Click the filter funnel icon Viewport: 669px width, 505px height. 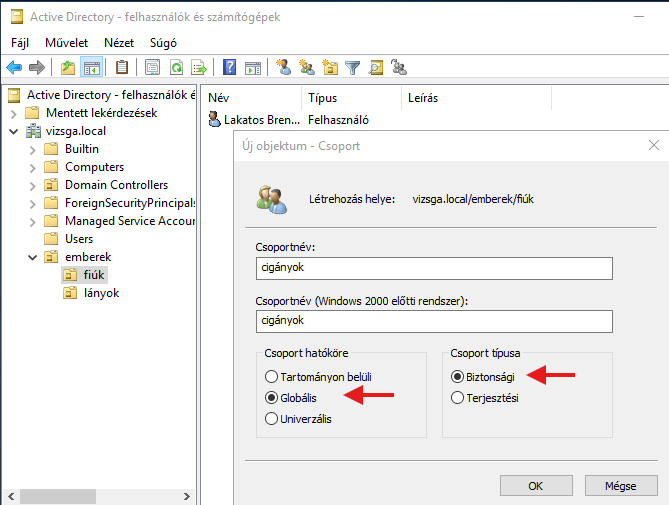352,68
